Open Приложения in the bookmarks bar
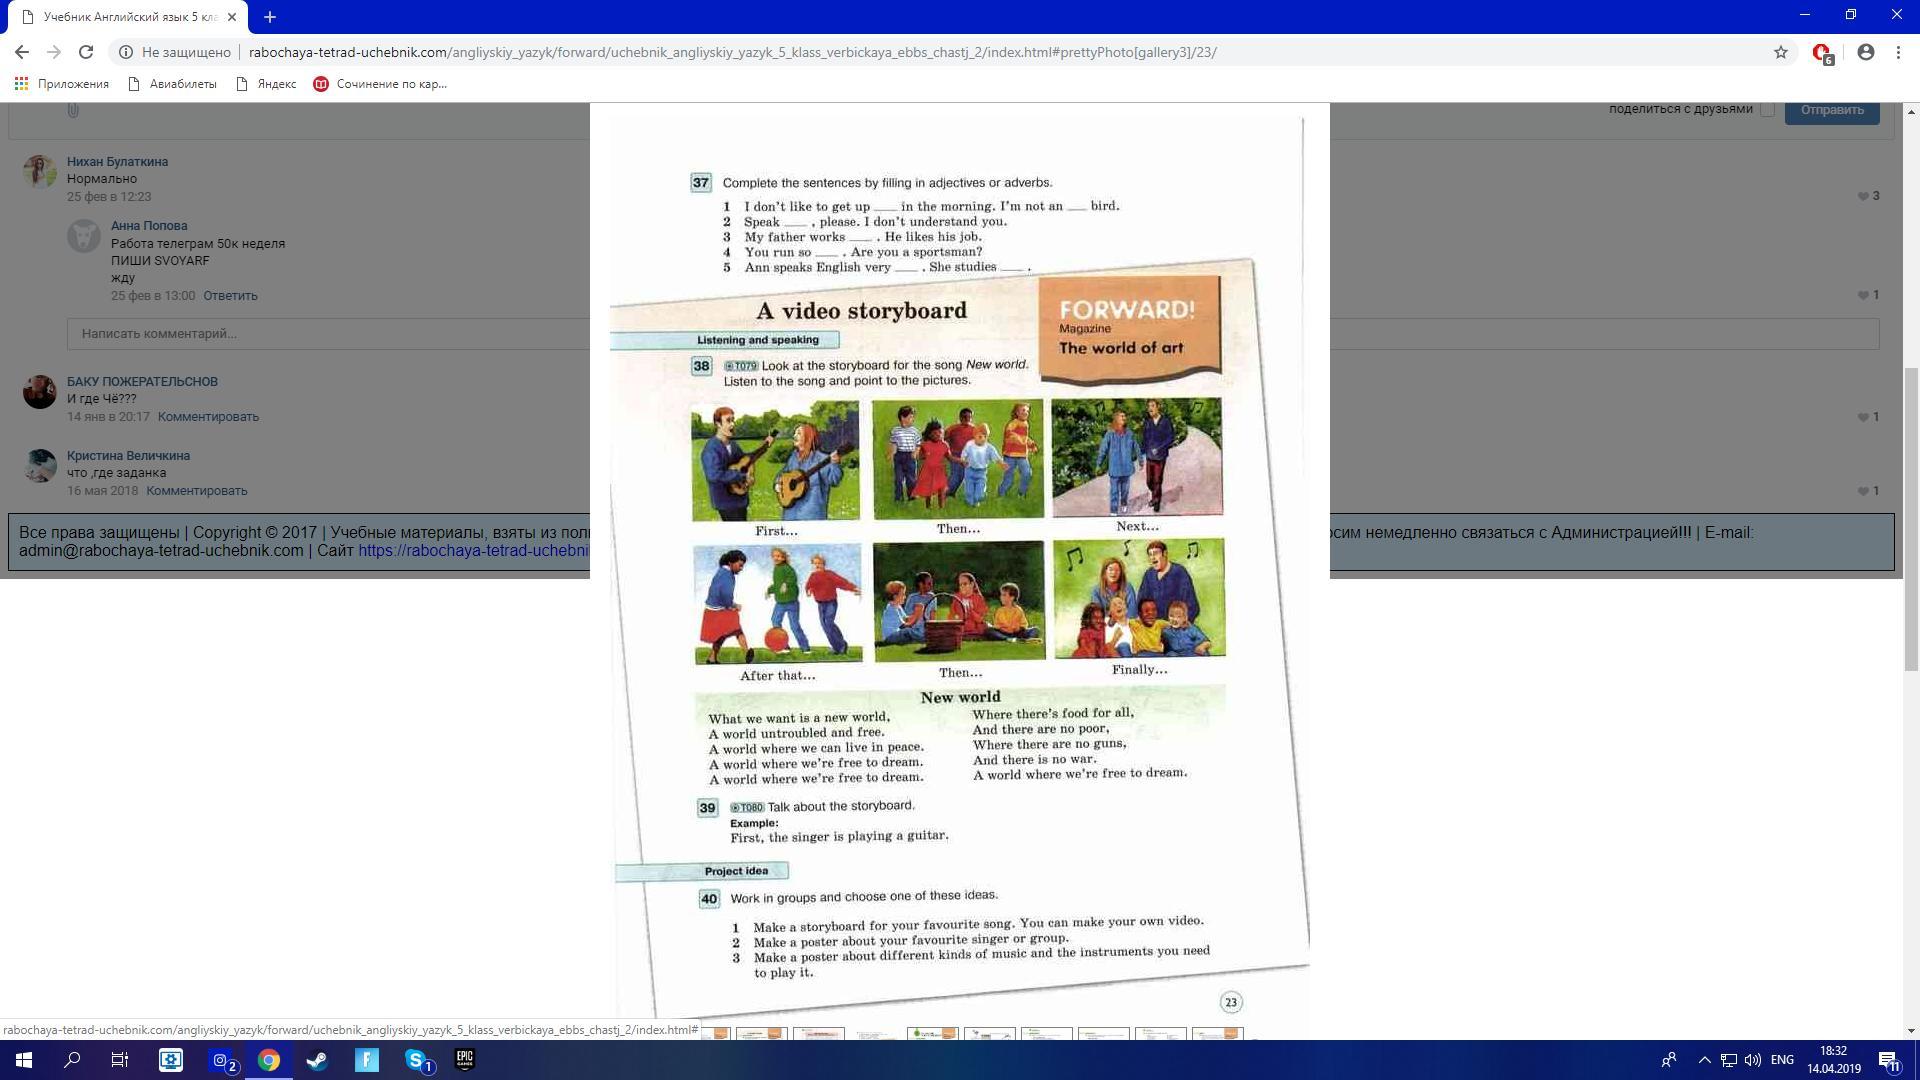 62,84
